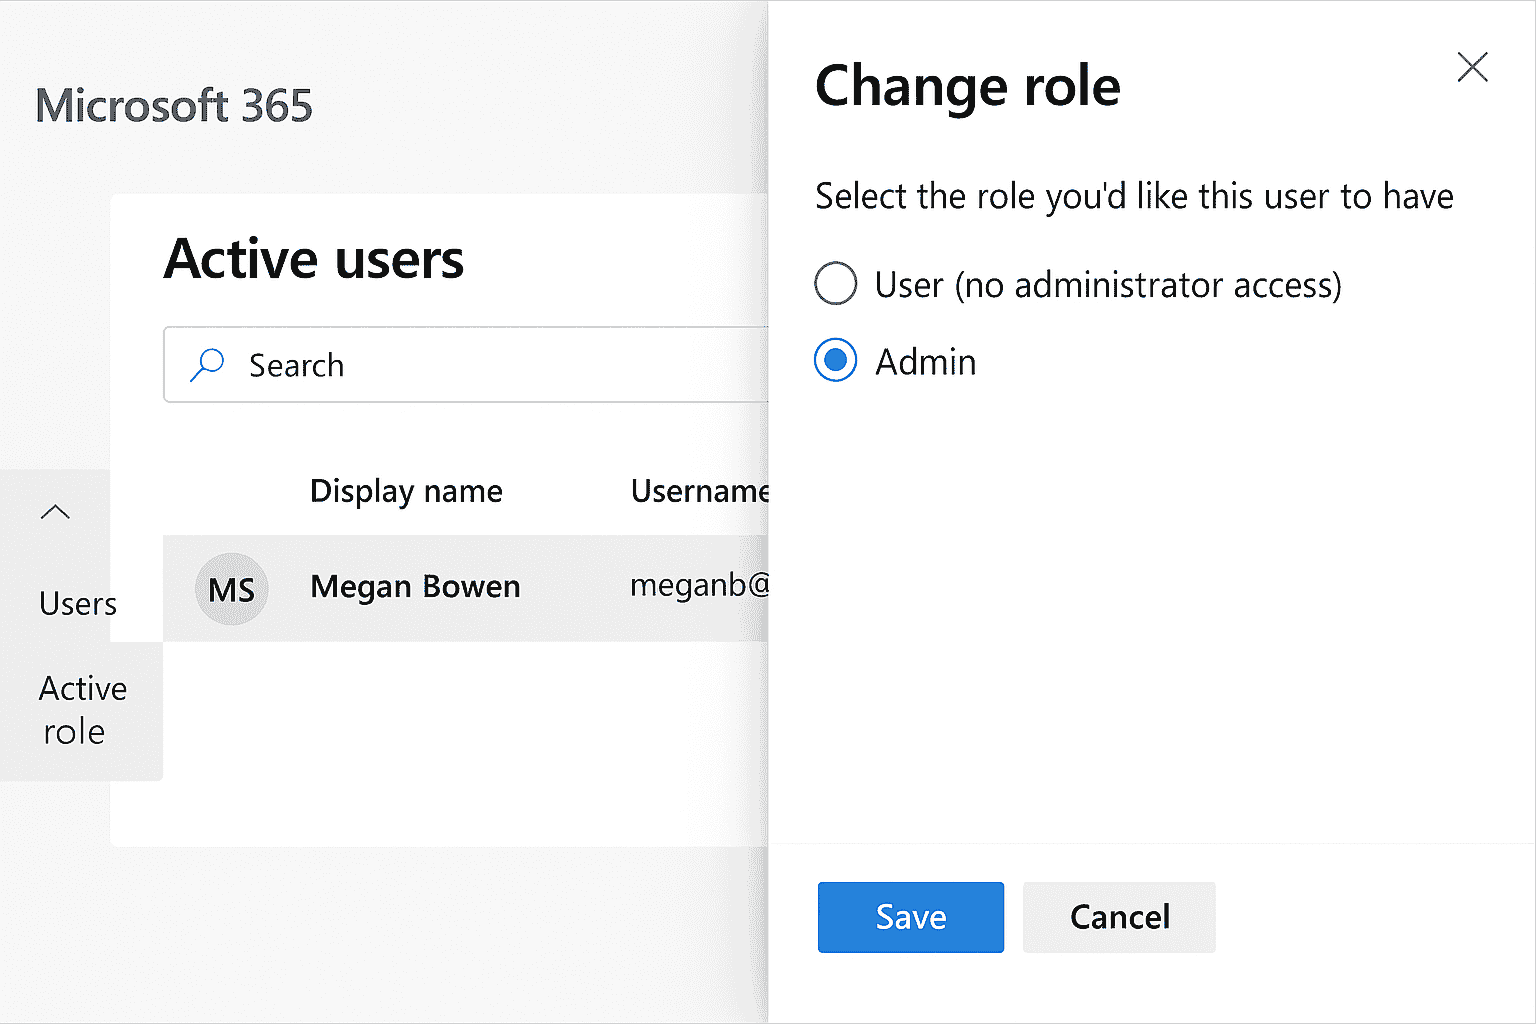
Task: Click the 'Admin' option label text
Action: tap(925, 362)
